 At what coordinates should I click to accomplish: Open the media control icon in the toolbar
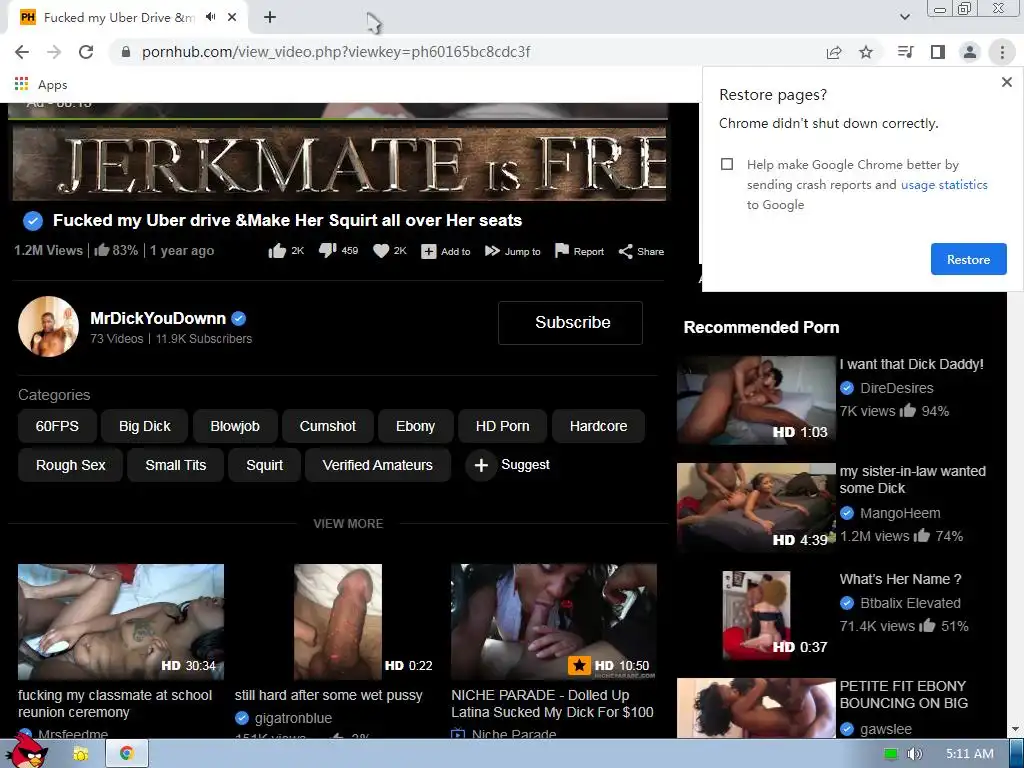click(x=905, y=52)
